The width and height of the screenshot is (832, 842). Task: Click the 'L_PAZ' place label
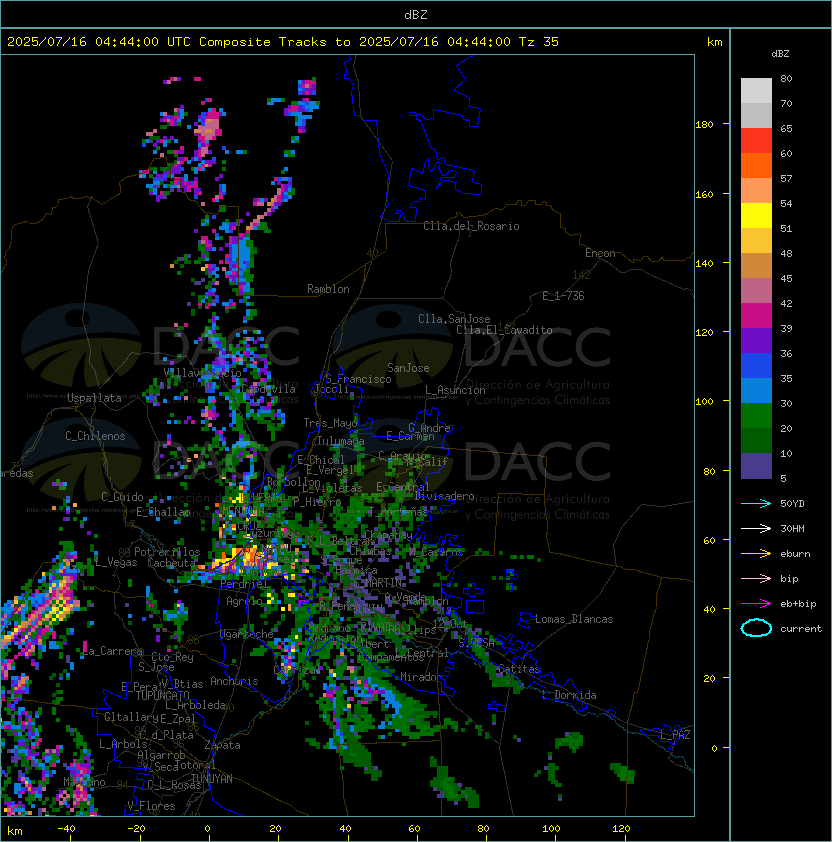pos(675,735)
